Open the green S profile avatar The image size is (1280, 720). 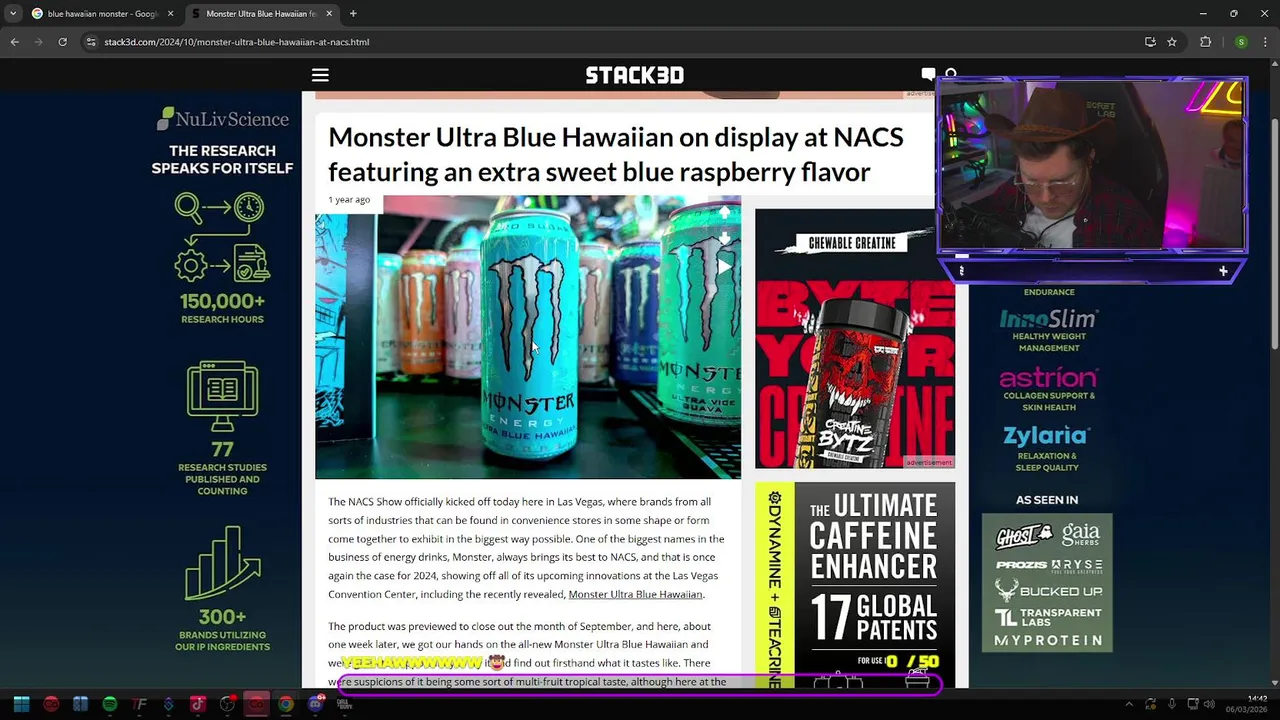click(1241, 42)
